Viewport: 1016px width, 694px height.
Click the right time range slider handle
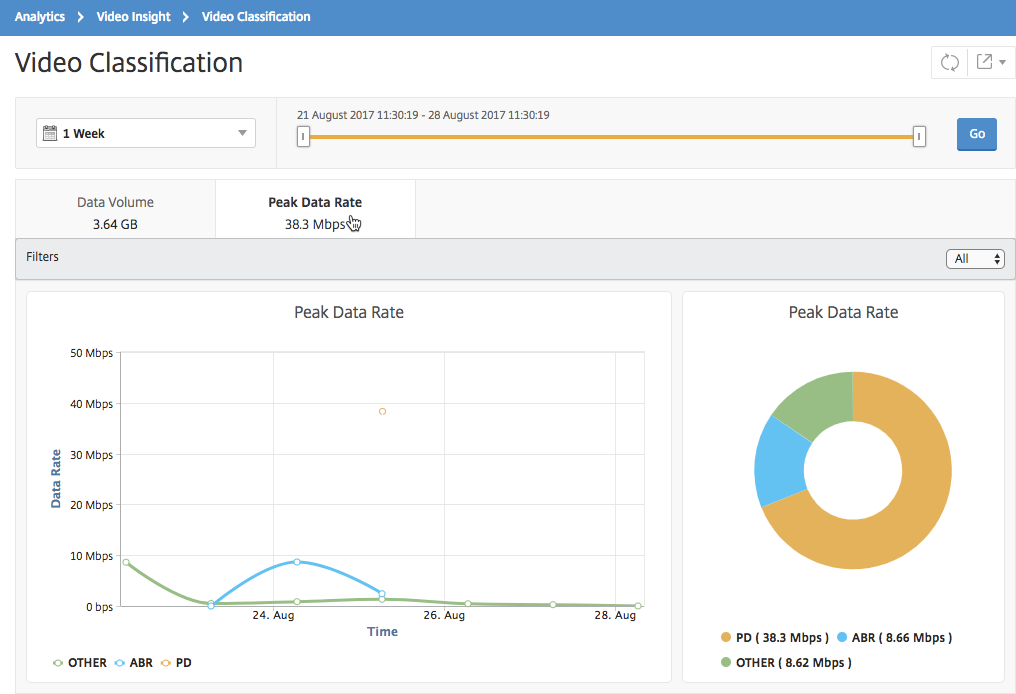(919, 137)
